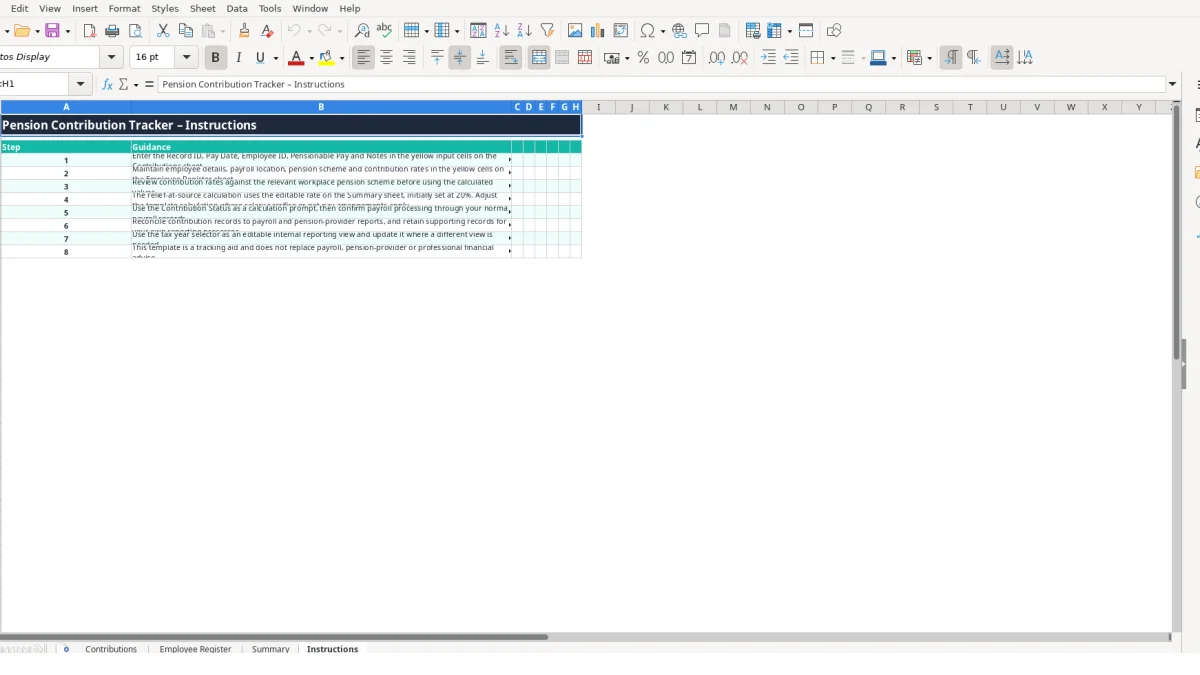Click the Export as PDF icon
The height and width of the screenshot is (675, 1200).
coord(89,31)
